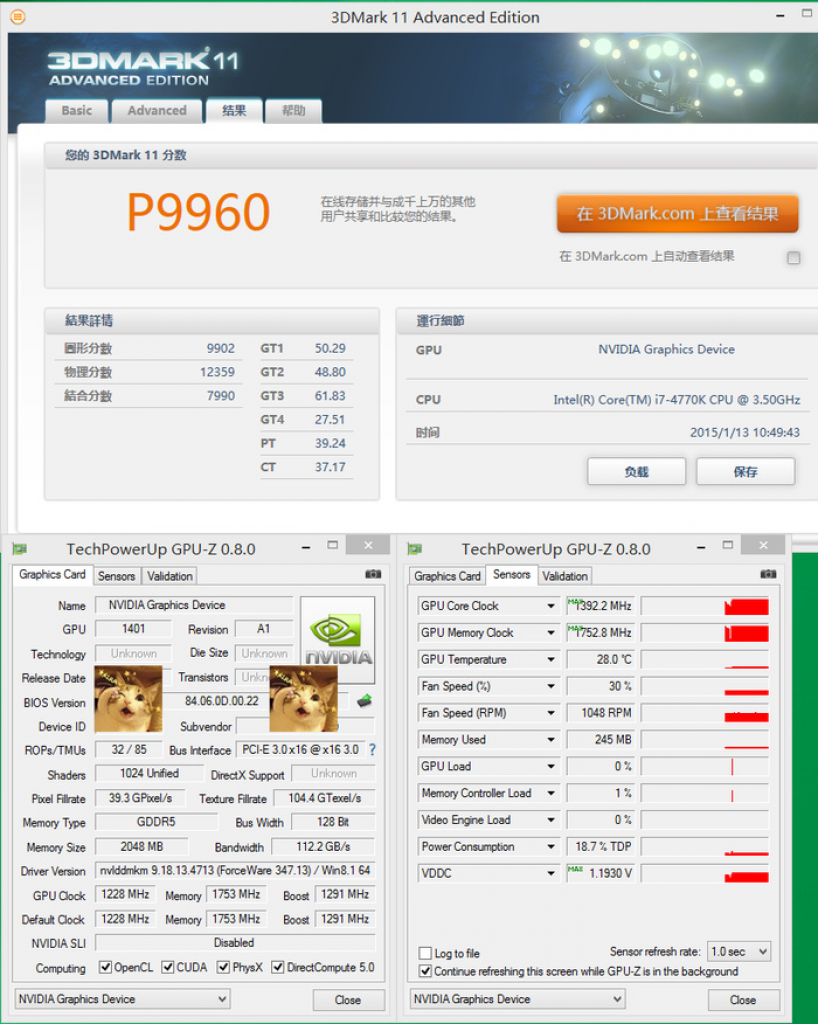Click the question mark icon beside Bus Interface
The width and height of the screenshot is (818, 1024).
[372, 750]
